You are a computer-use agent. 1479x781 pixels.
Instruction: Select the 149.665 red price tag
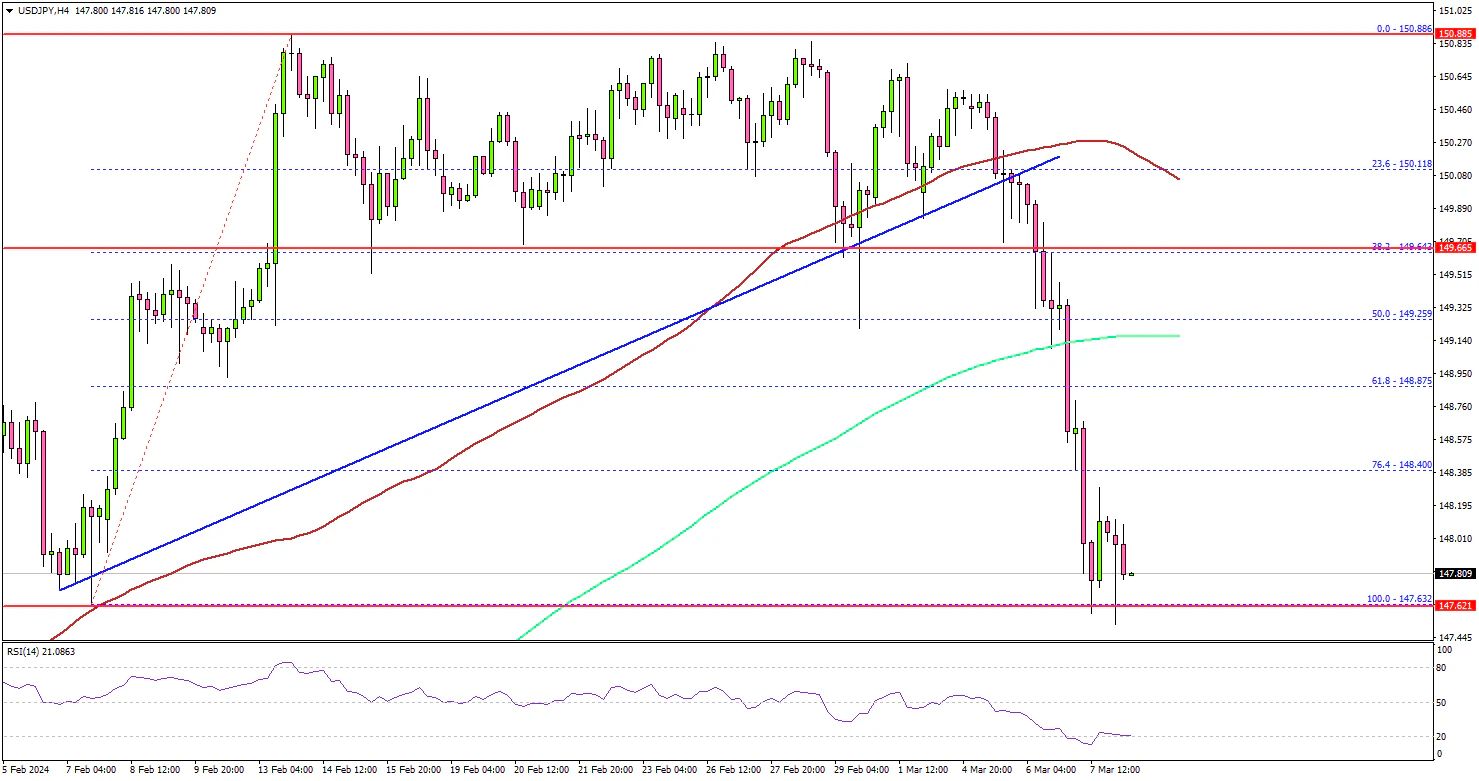pos(1456,247)
